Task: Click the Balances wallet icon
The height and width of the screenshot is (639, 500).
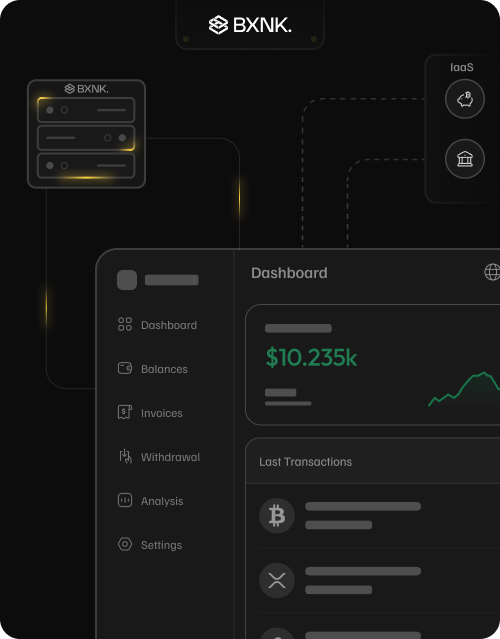Action: 125,368
